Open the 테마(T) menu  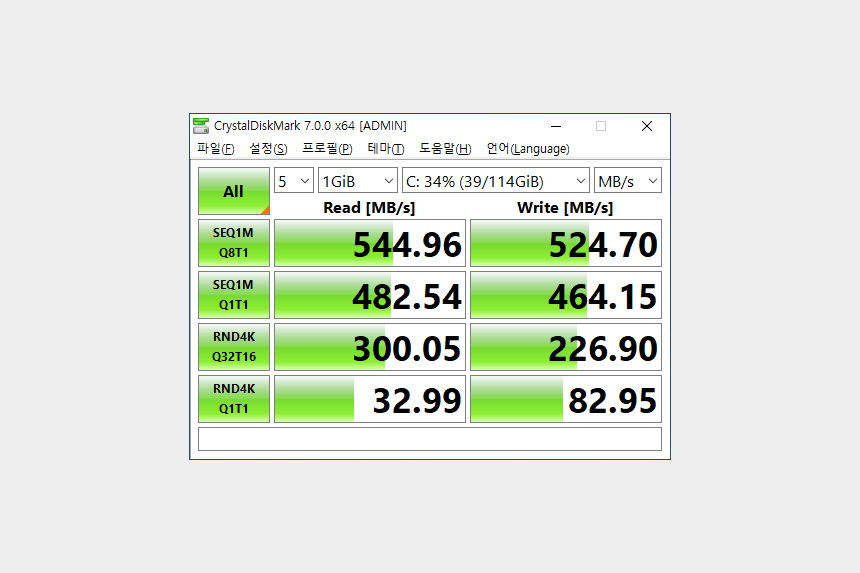[x=386, y=149]
